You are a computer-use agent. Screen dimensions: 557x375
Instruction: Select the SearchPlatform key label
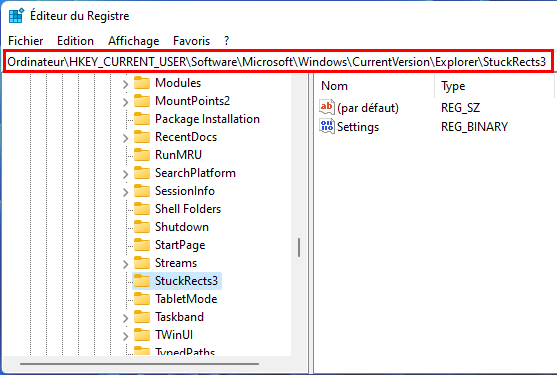[195, 173]
